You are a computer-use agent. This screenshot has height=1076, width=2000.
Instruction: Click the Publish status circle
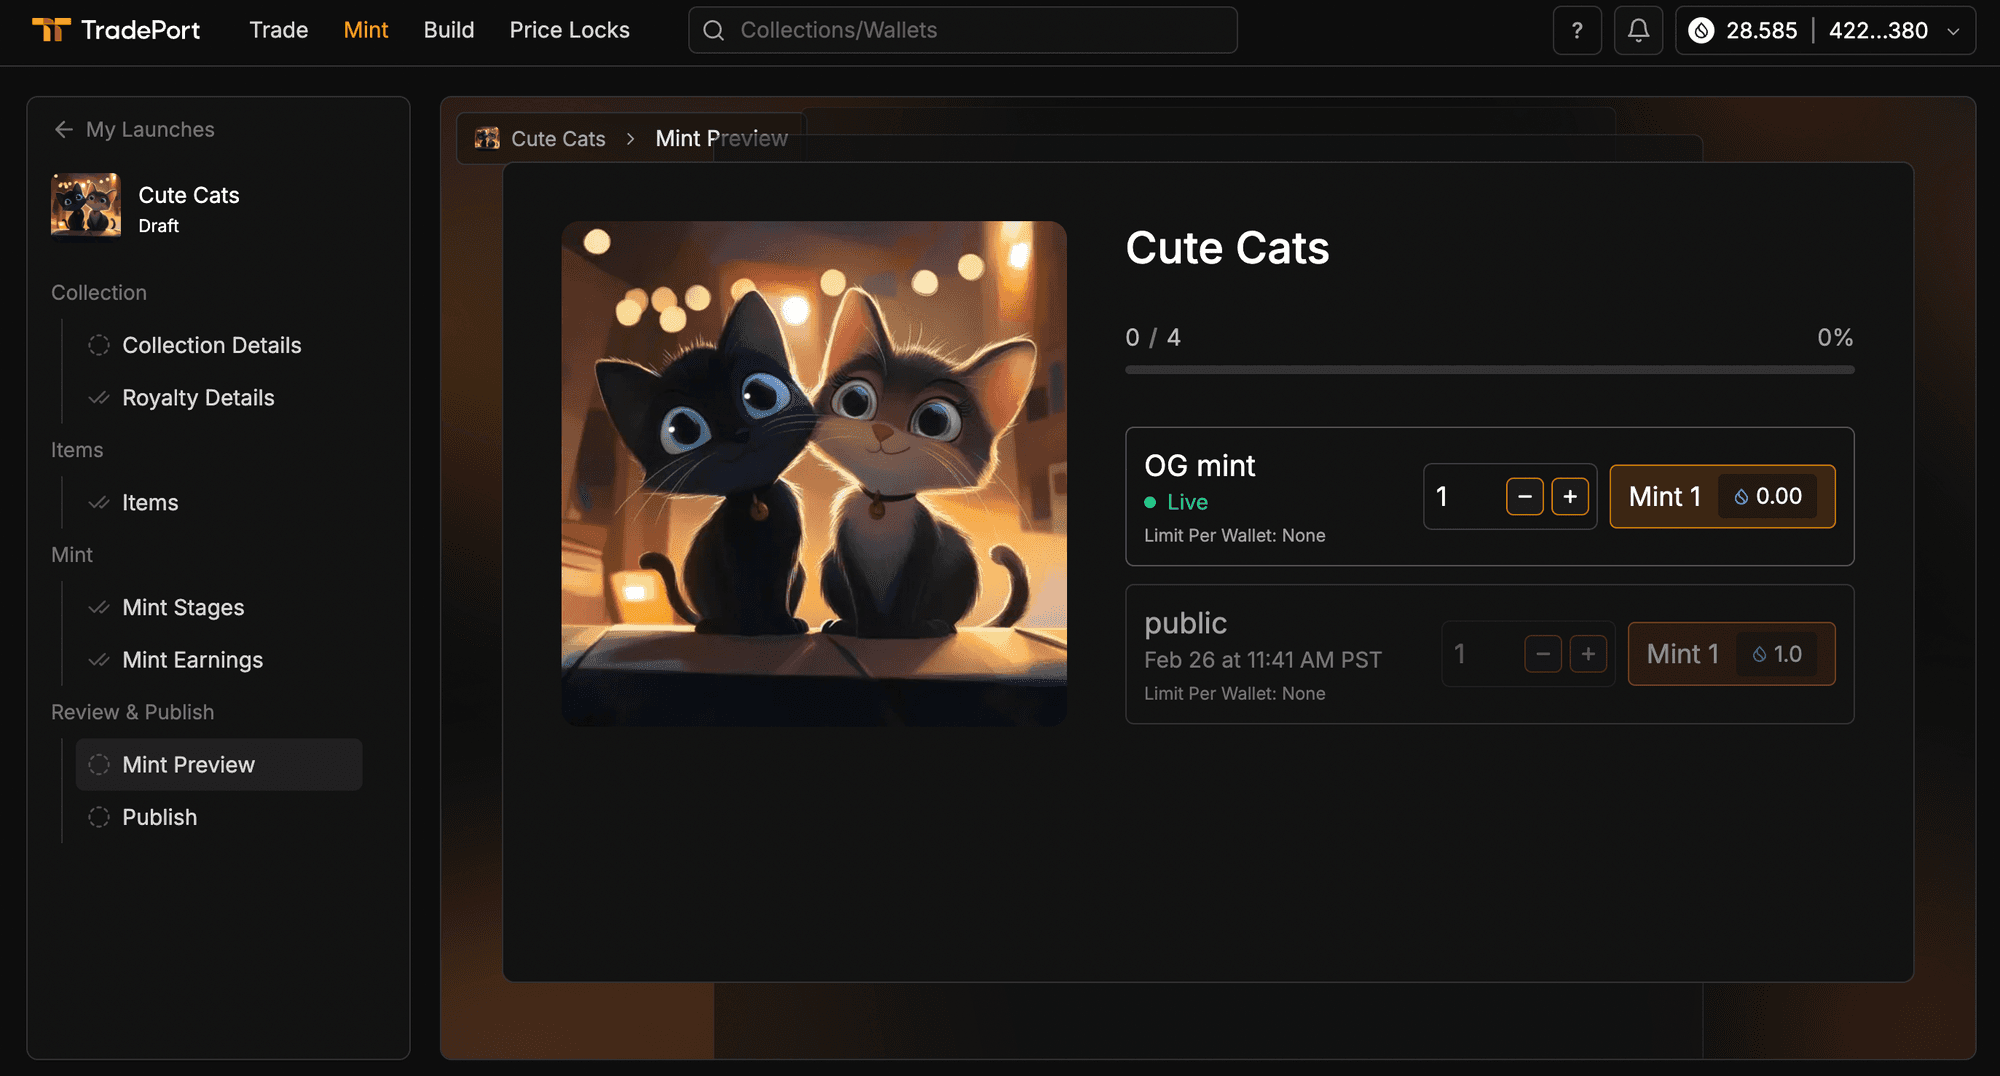coord(99,817)
